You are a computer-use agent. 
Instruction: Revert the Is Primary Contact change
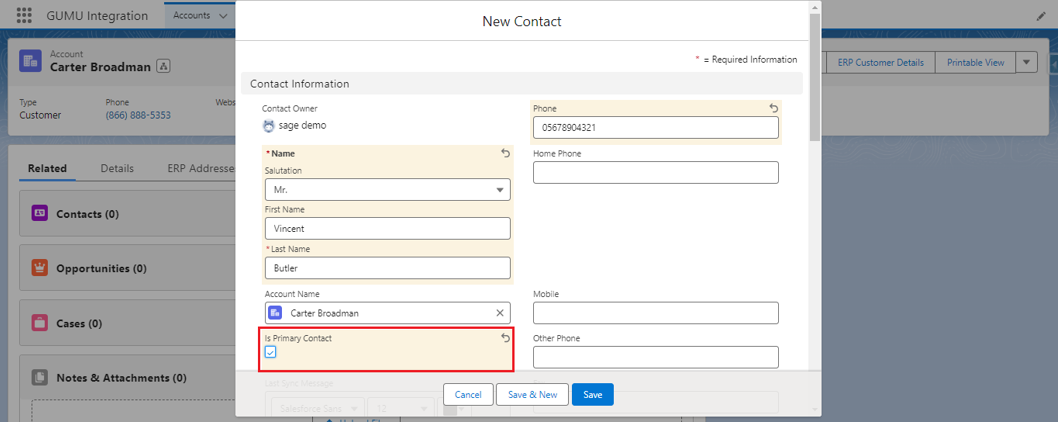coord(505,338)
